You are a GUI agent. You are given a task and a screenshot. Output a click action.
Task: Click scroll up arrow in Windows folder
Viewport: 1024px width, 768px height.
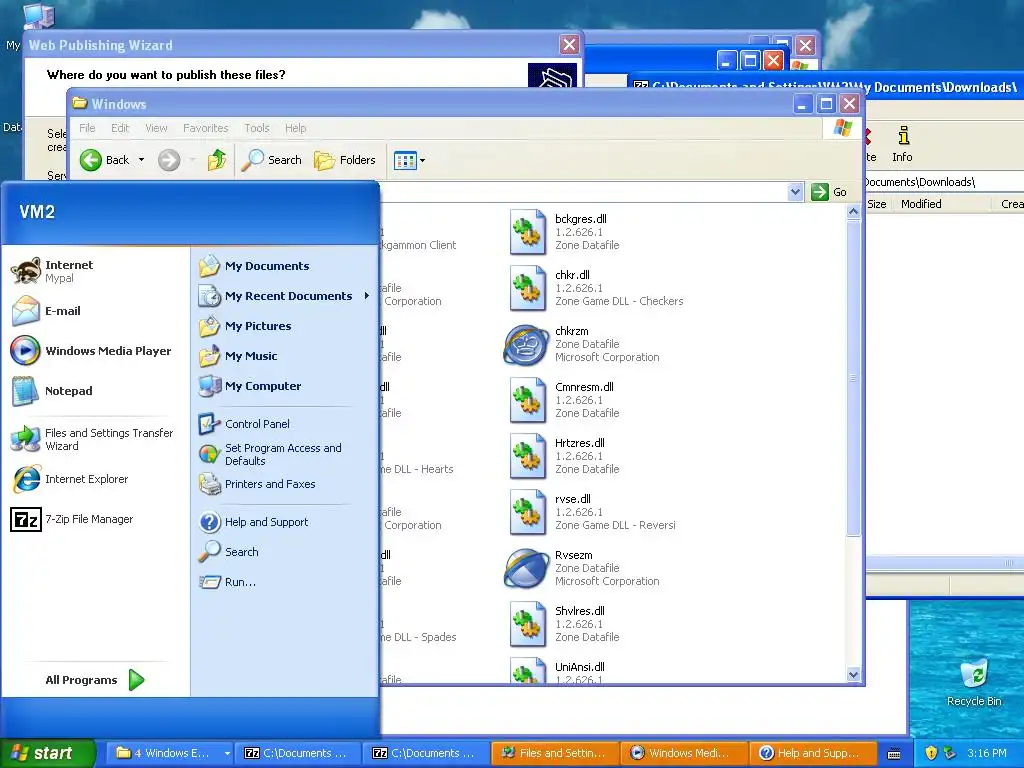pos(853,212)
